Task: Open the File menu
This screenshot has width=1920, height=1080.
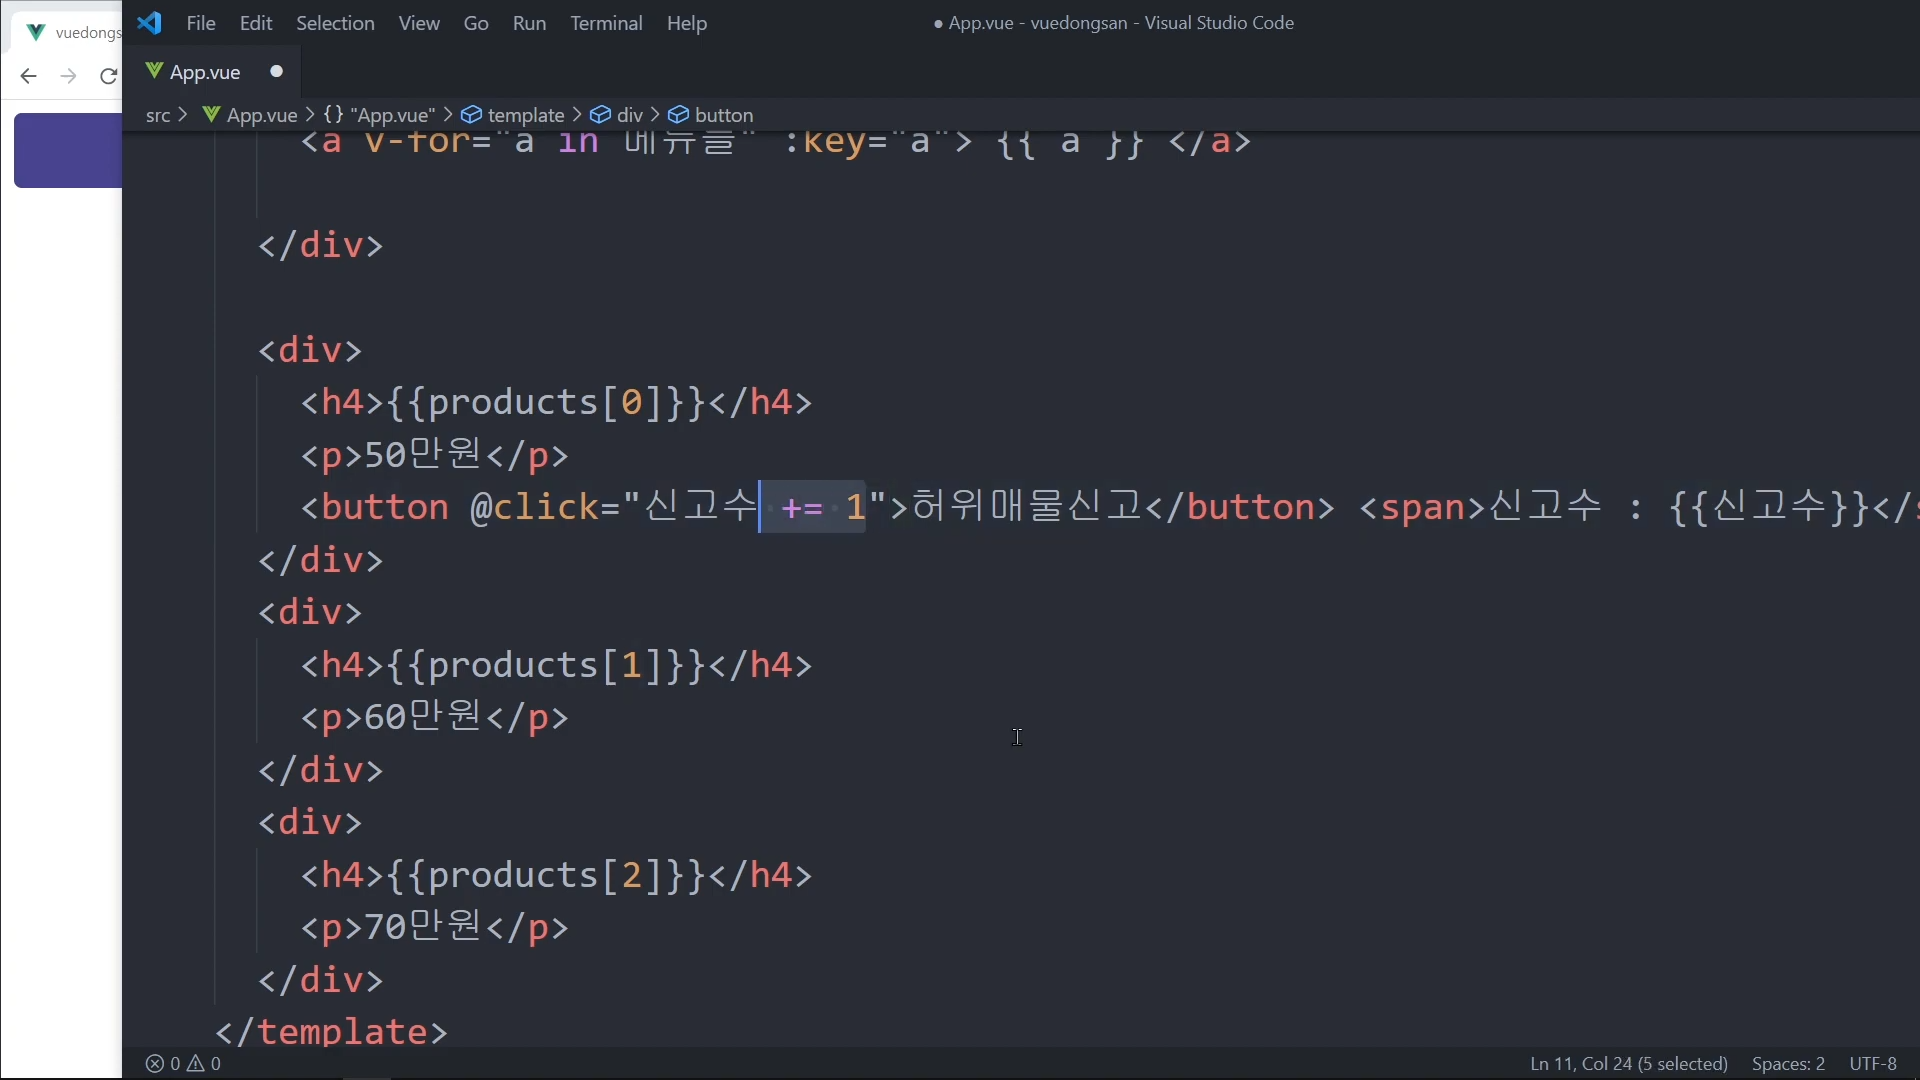Action: tap(201, 23)
